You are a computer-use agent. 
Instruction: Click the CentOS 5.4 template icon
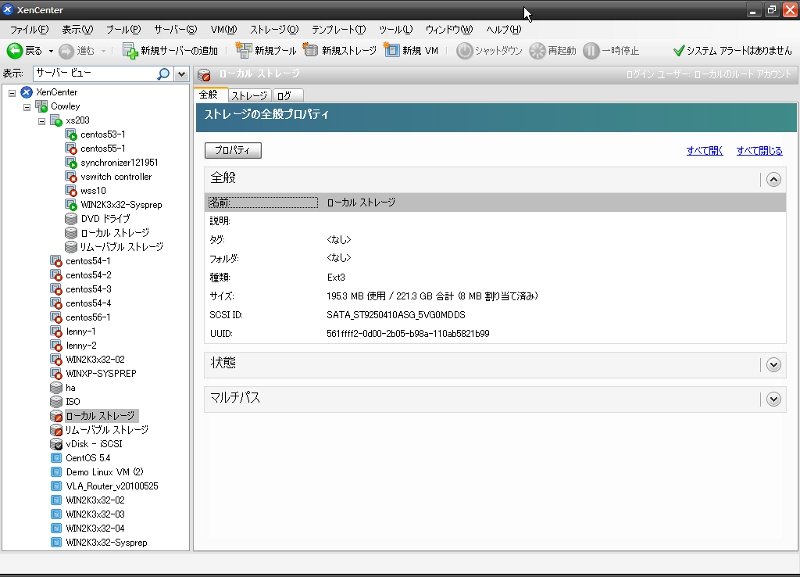click(56, 458)
